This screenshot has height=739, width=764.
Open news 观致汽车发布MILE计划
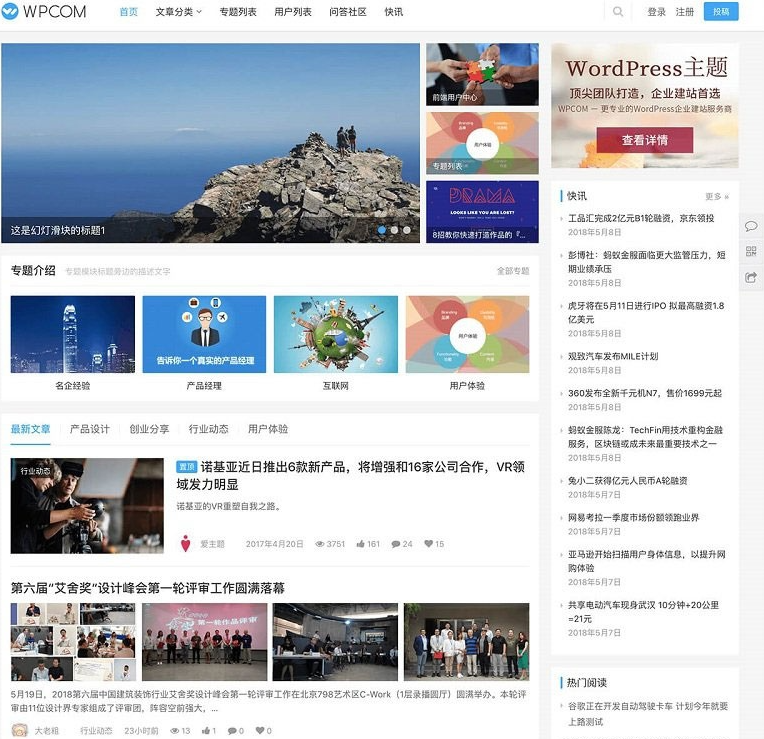(x=613, y=356)
